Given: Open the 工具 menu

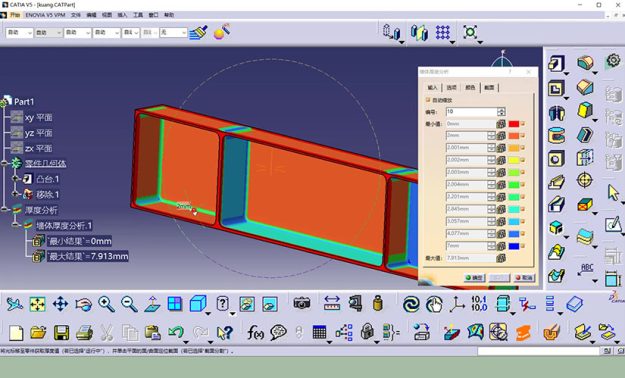Looking at the screenshot, I should (x=138, y=15).
